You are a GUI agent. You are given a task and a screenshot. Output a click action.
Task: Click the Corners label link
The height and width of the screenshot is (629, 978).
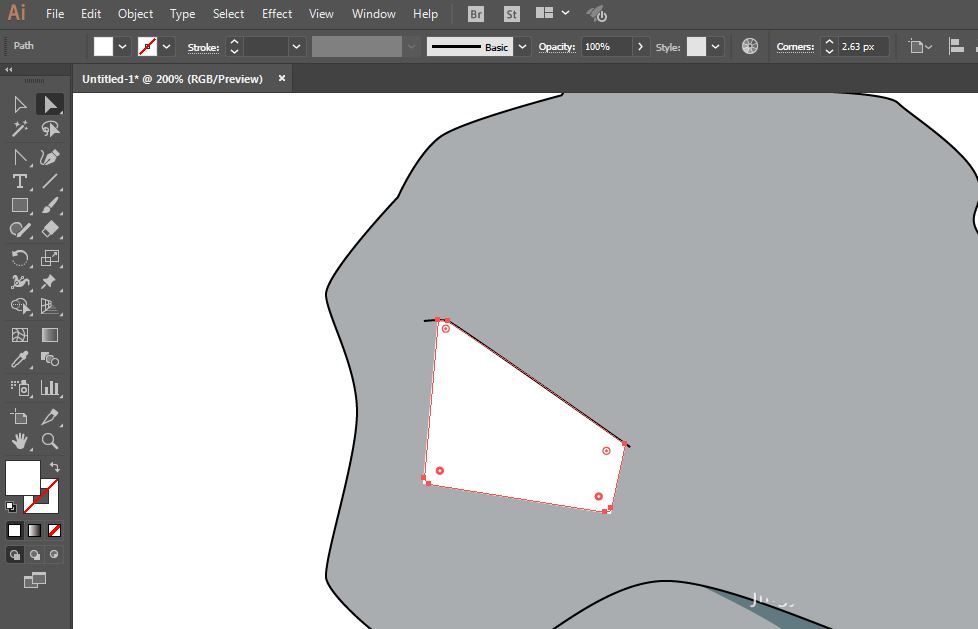point(795,47)
